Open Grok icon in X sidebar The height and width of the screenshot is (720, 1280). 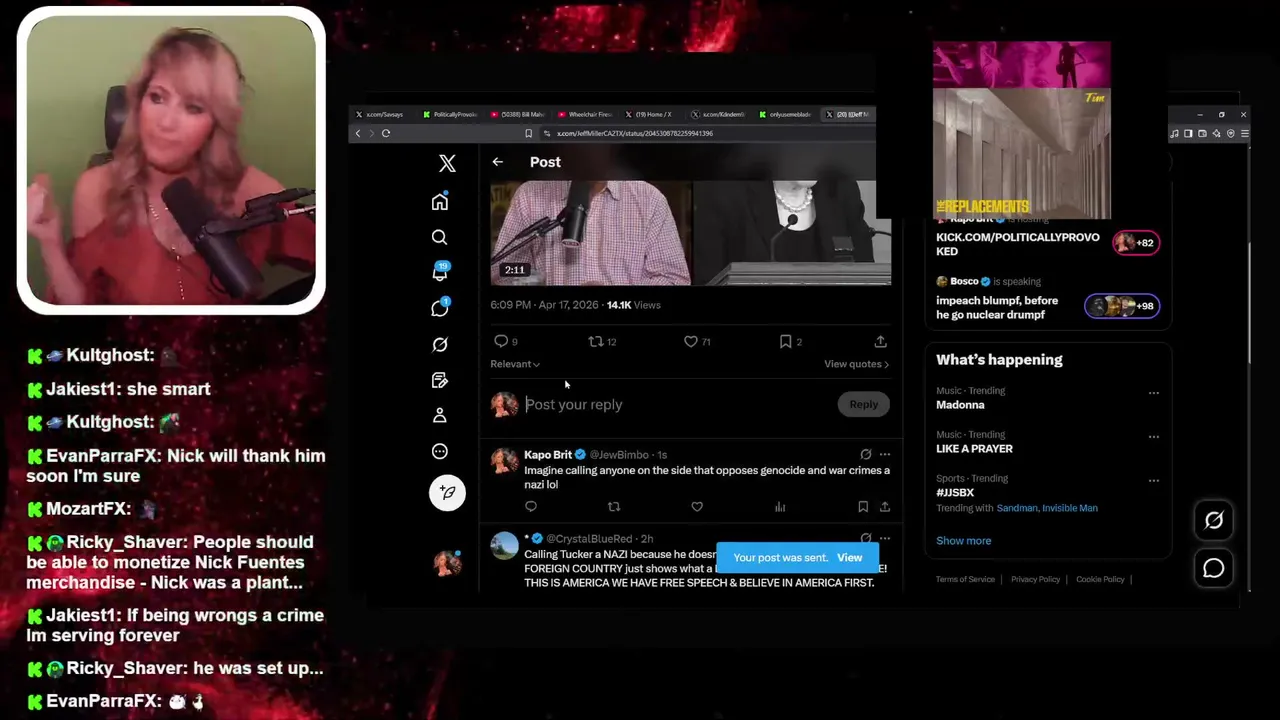[439, 344]
